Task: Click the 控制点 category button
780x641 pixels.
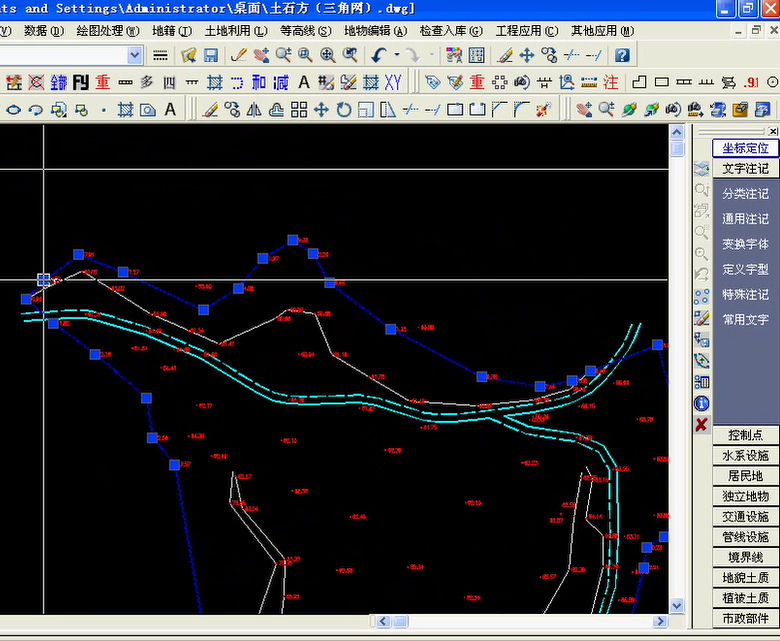Action: 745,435
